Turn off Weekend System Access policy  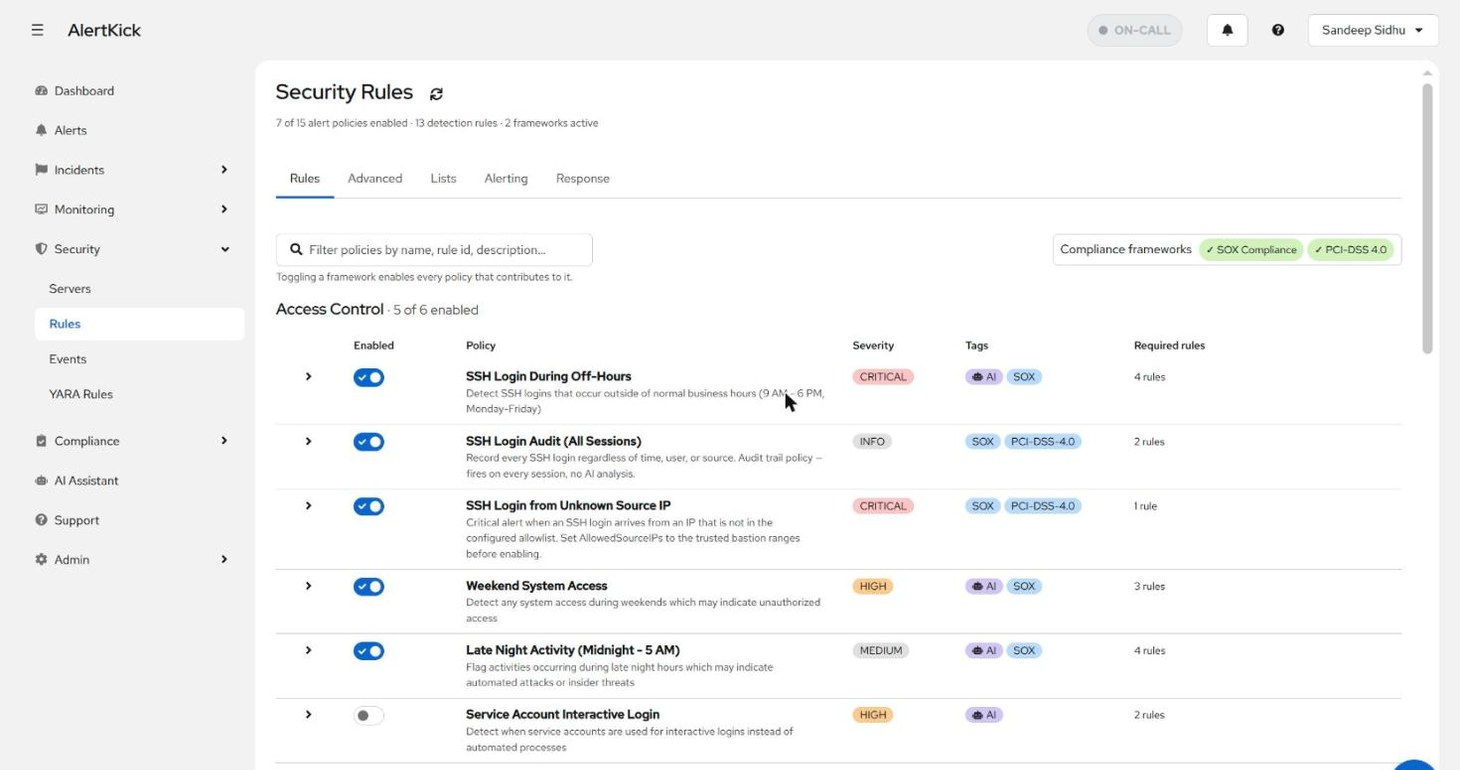point(368,586)
